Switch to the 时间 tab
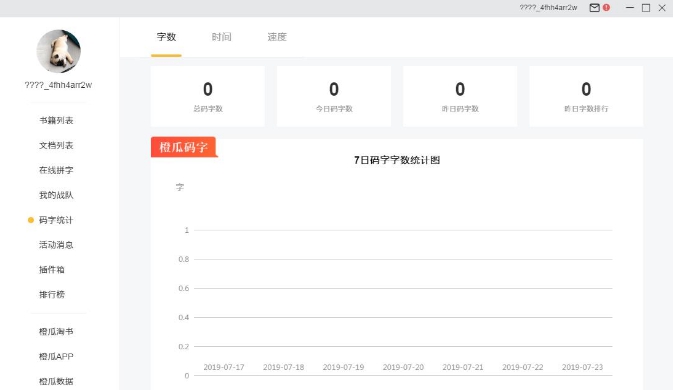 pyautogui.click(x=221, y=37)
